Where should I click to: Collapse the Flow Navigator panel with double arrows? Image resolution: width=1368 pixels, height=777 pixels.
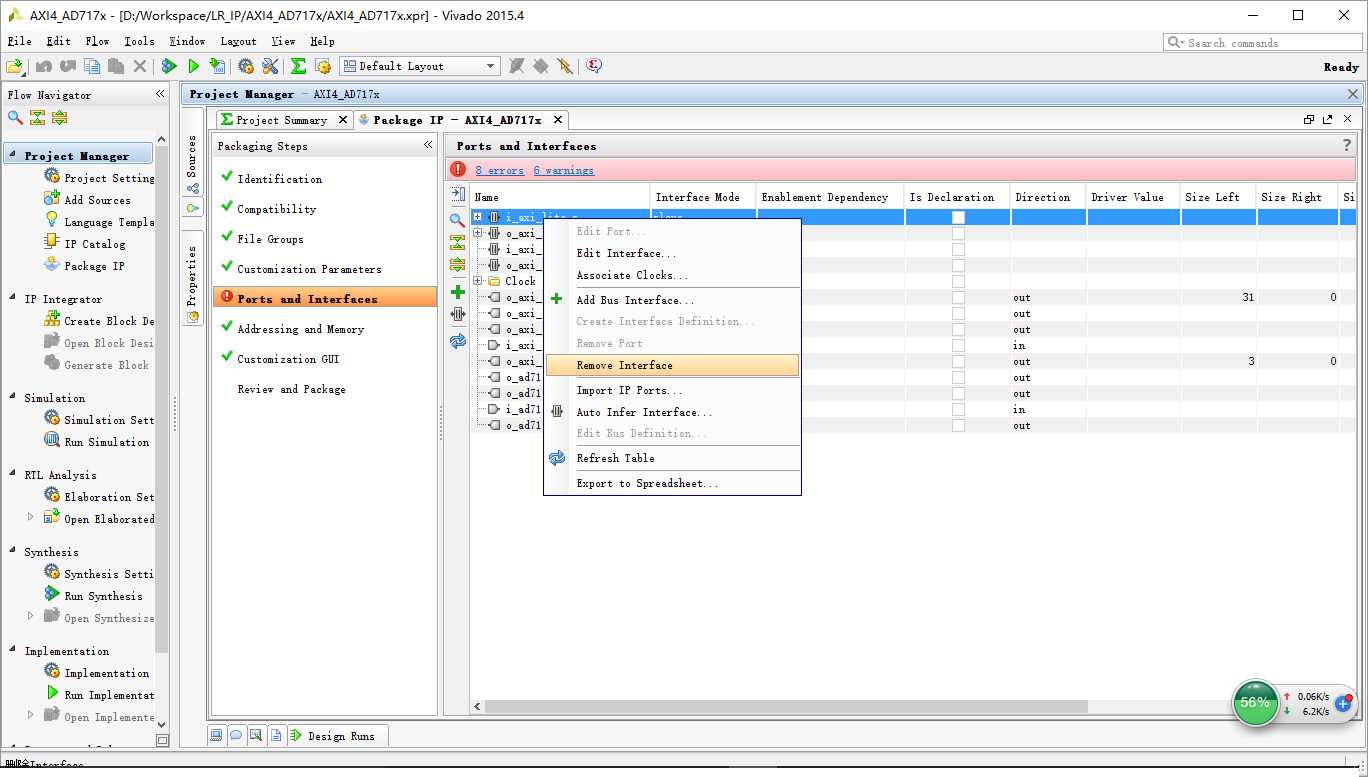point(160,94)
